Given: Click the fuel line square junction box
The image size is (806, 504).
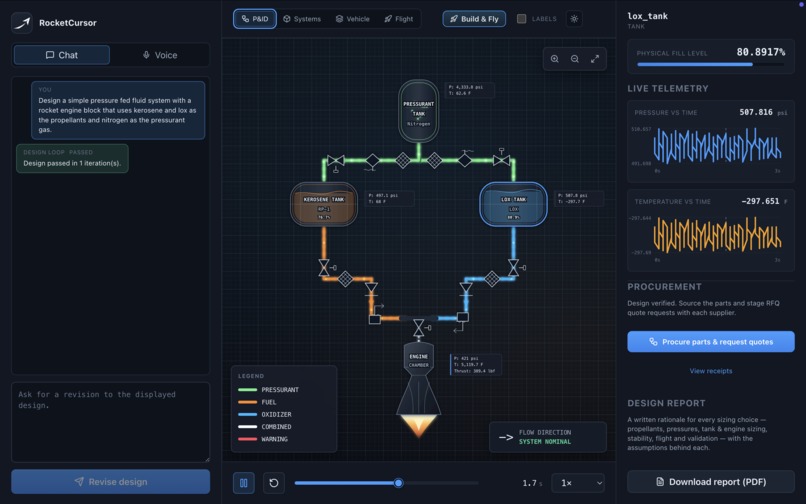Looking at the screenshot, I should tap(375, 319).
